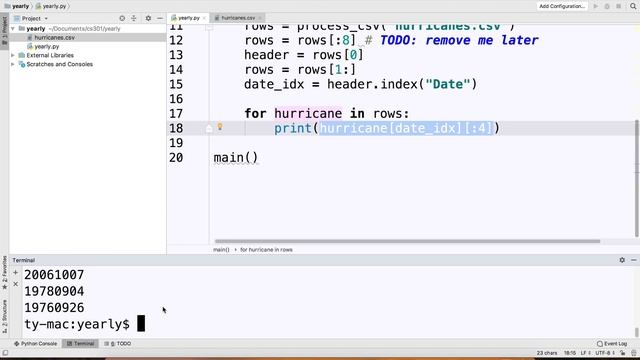Click the collapse all icon in Project panel
Viewport: 640px width, 360px height.
[134, 18]
